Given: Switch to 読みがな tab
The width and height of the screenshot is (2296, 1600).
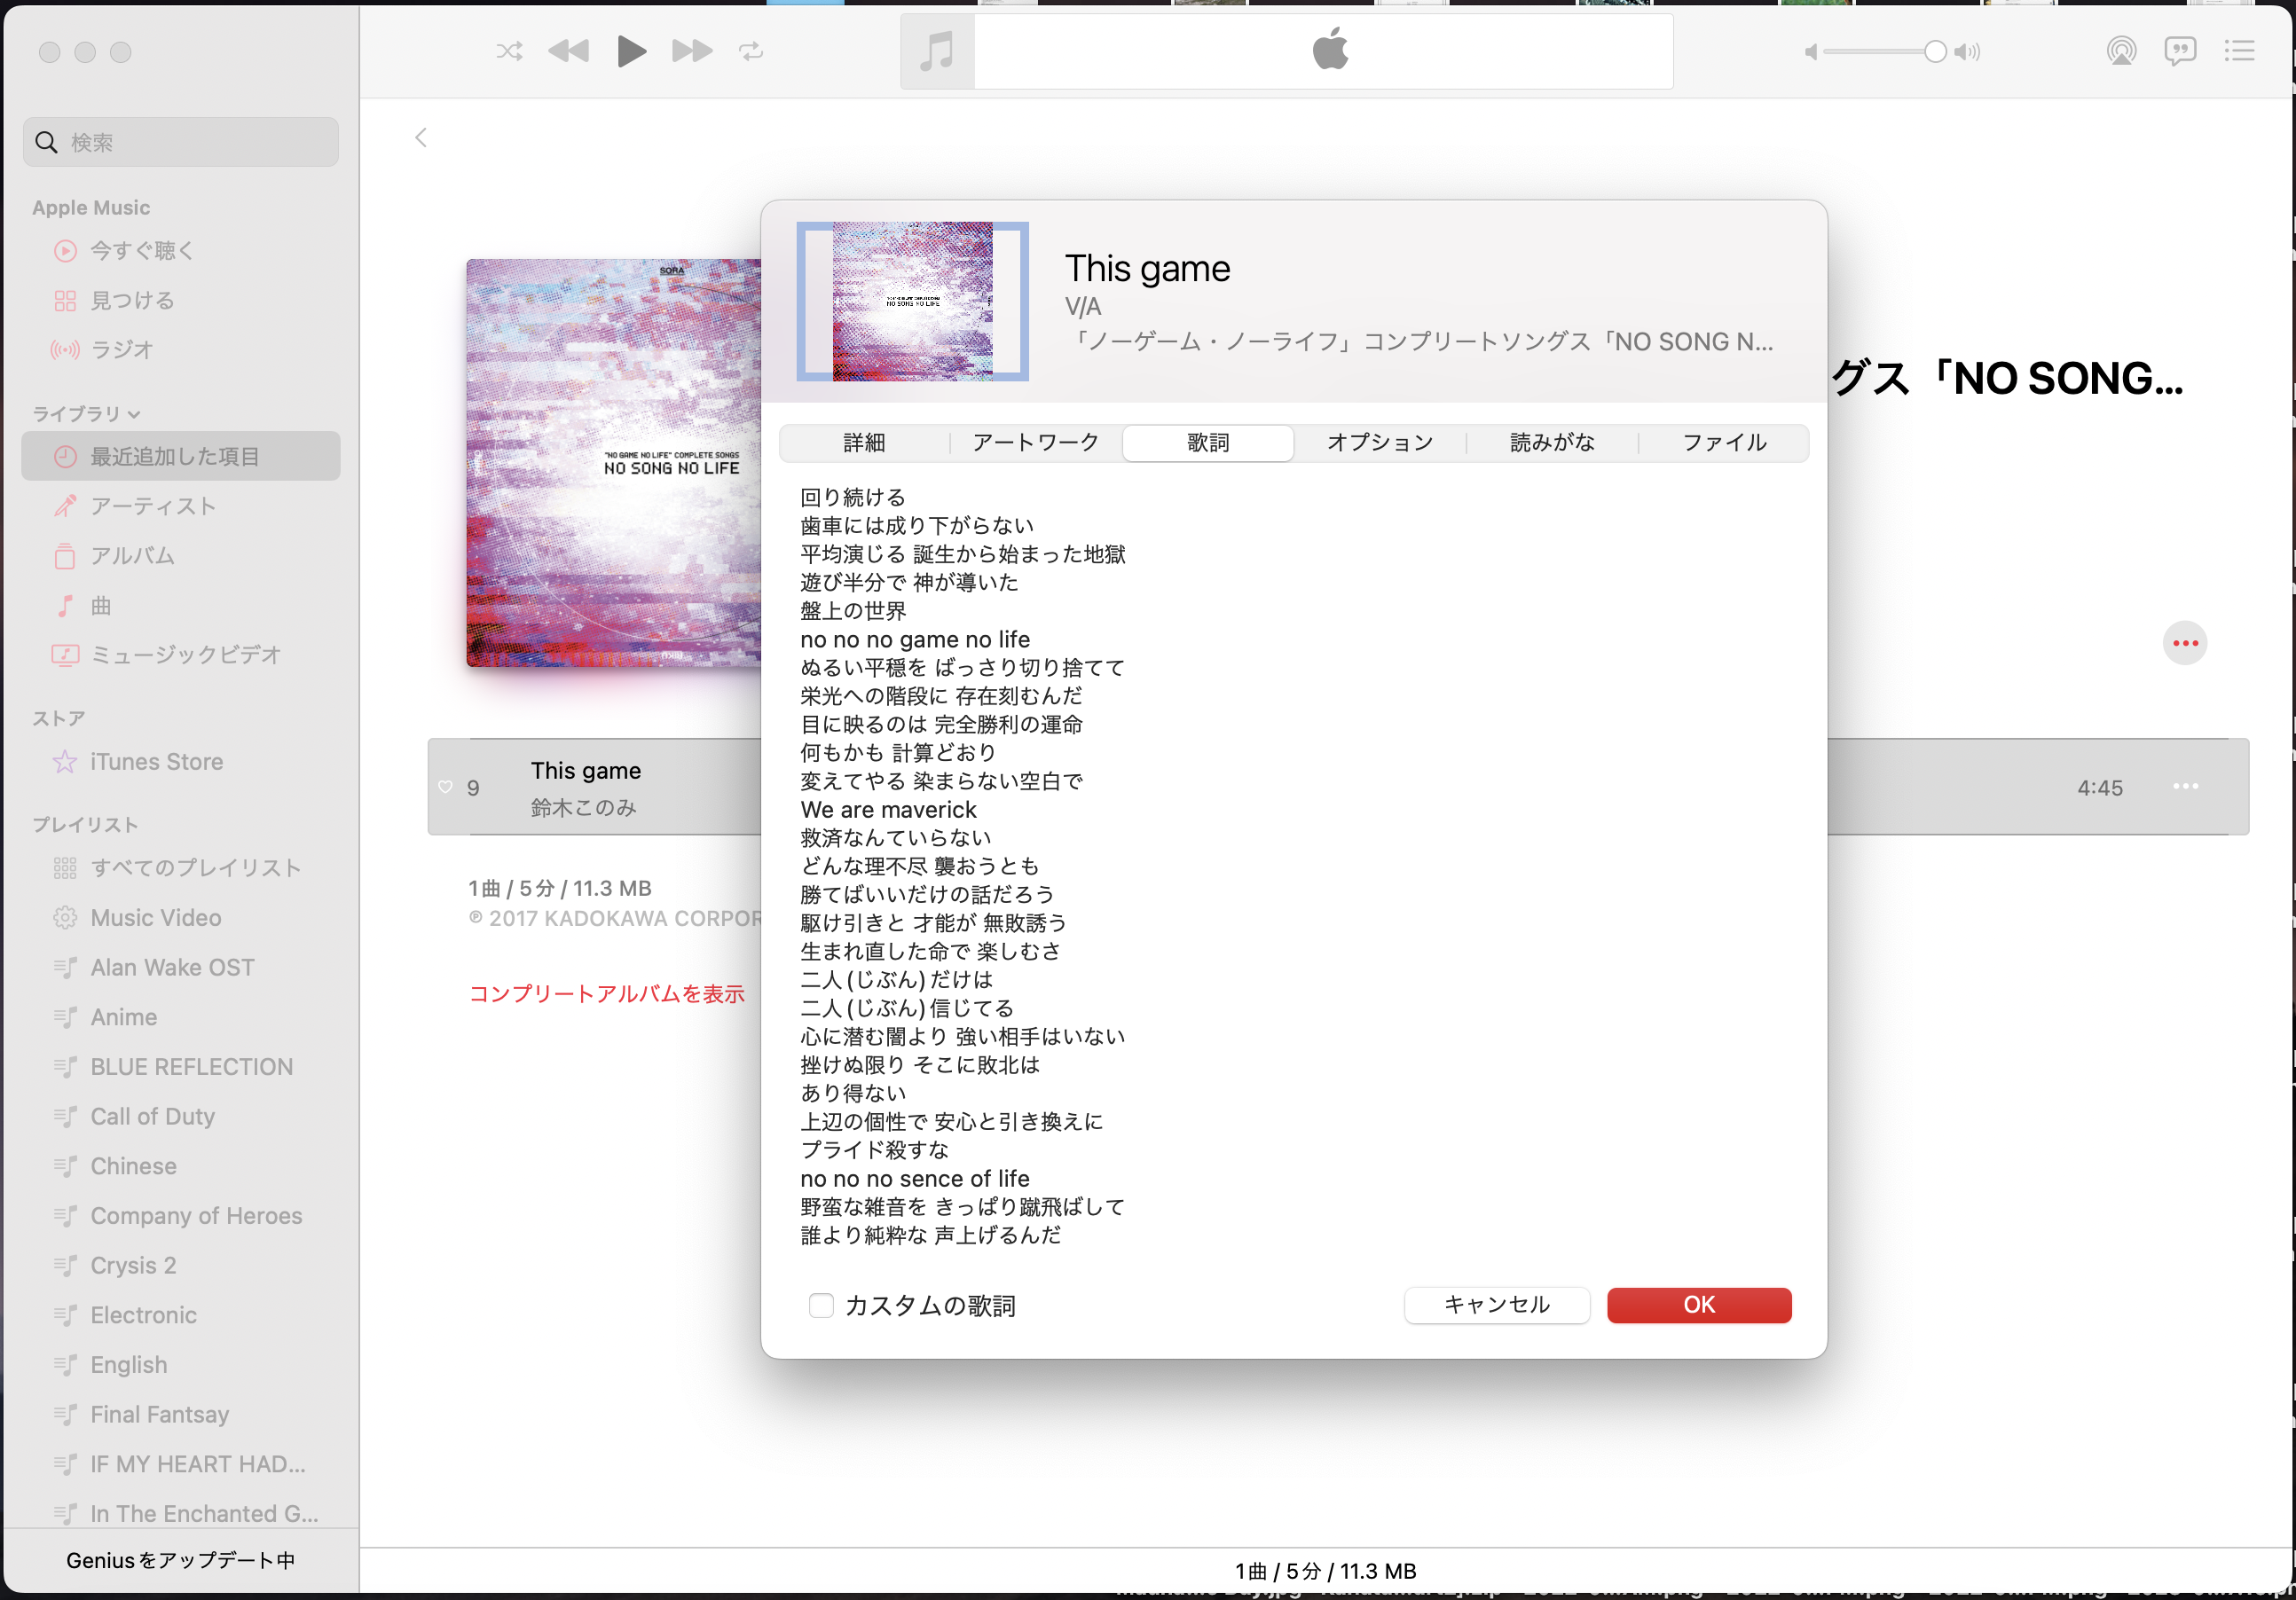Looking at the screenshot, I should pyautogui.click(x=1552, y=442).
